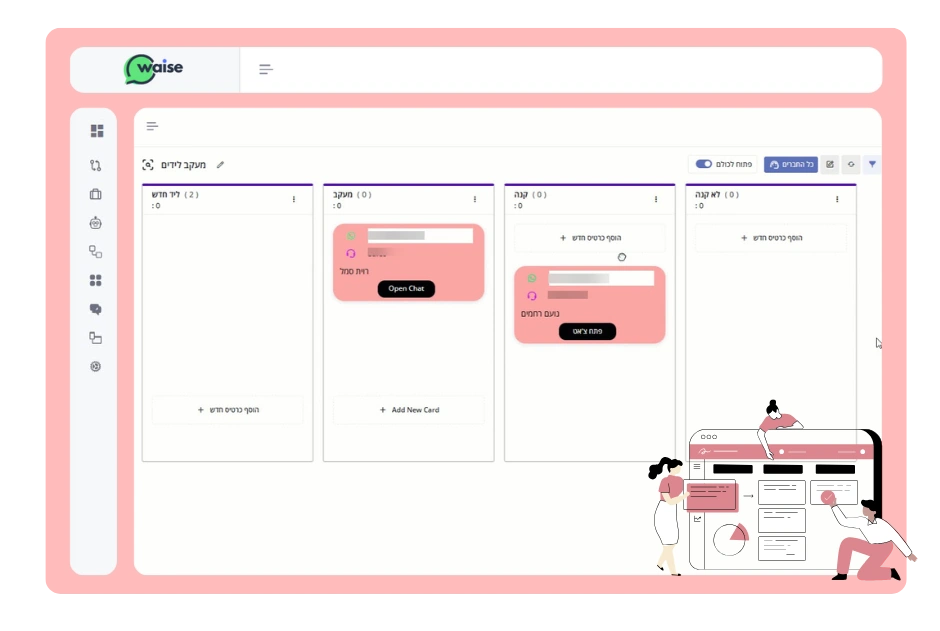The width and height of the screenshot is (940, 631).
Task: Open three-dot menu of ליד חדש column
Action: click(293, 199)
